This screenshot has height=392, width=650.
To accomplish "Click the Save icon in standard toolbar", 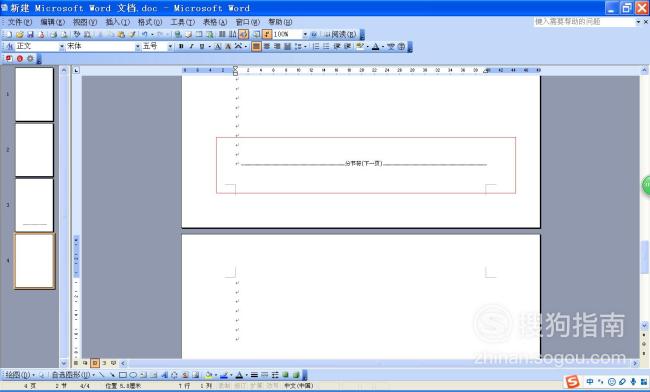I will click(30, 34).
